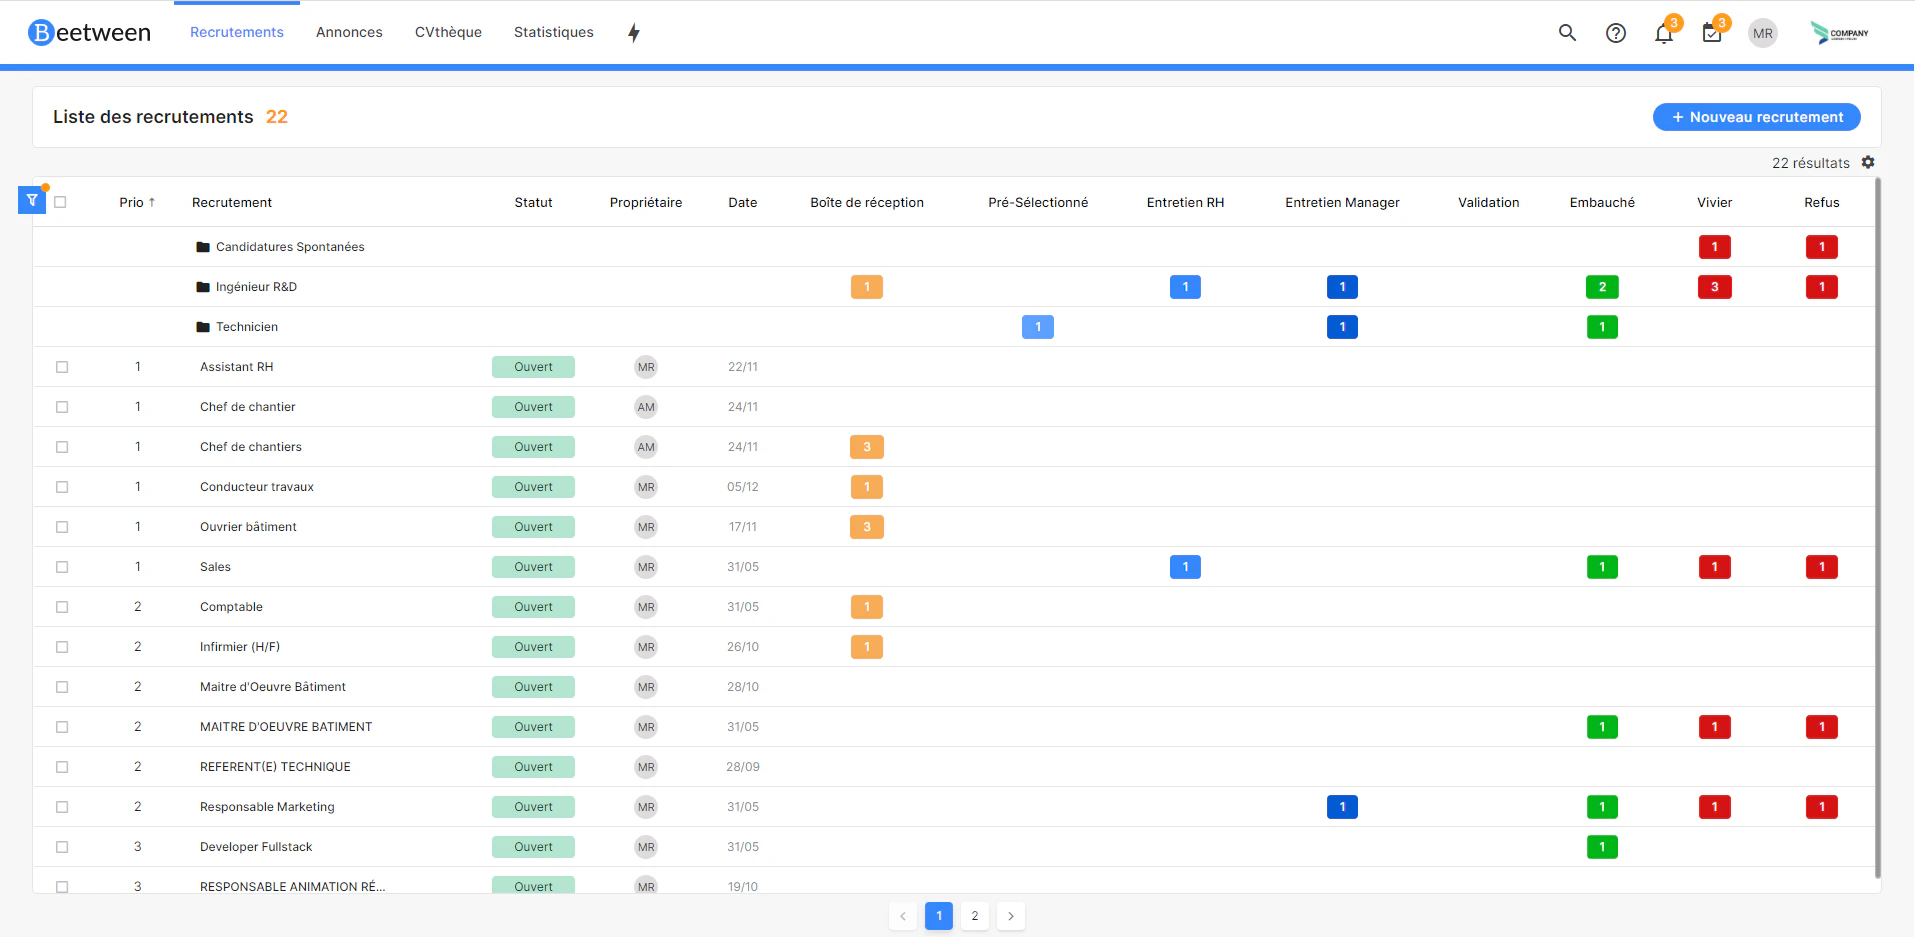Viewport: 1915px width, 937px height.
Task: Click the lightning bolt quick actions icon
Action: coord(634,33)
